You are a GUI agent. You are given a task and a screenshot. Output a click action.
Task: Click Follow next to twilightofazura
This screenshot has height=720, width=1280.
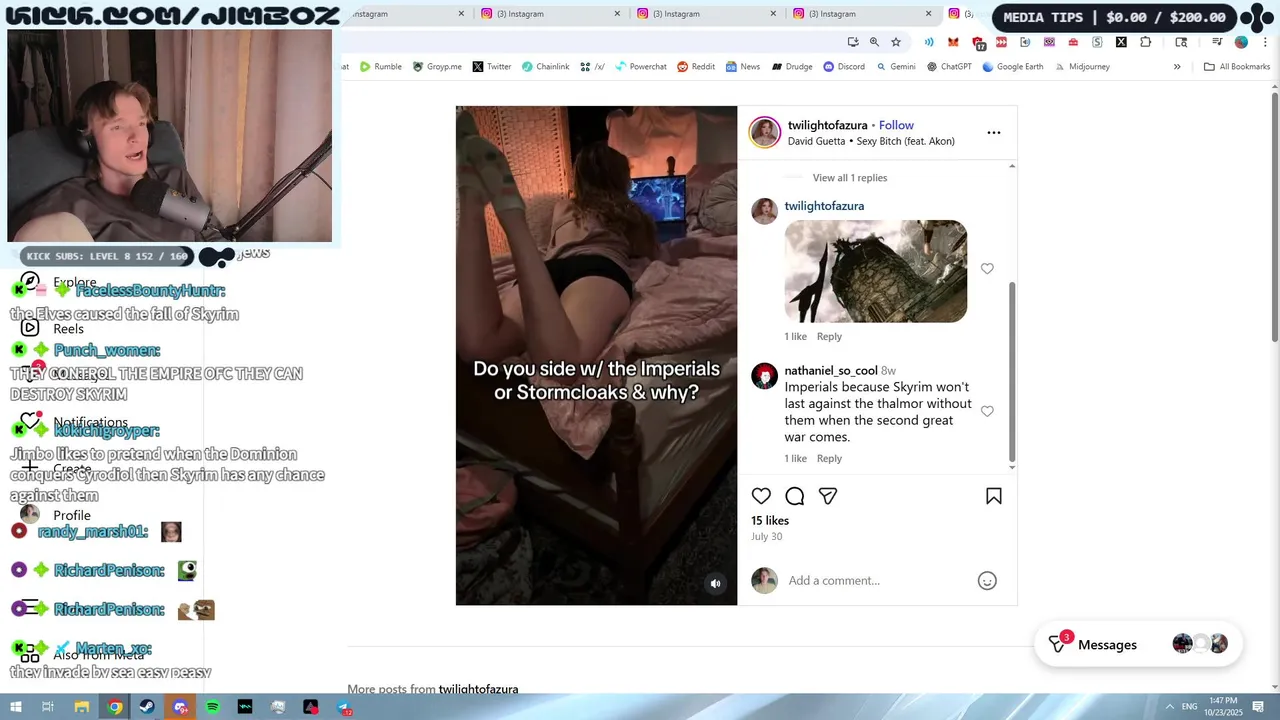[x=896, y=125]
